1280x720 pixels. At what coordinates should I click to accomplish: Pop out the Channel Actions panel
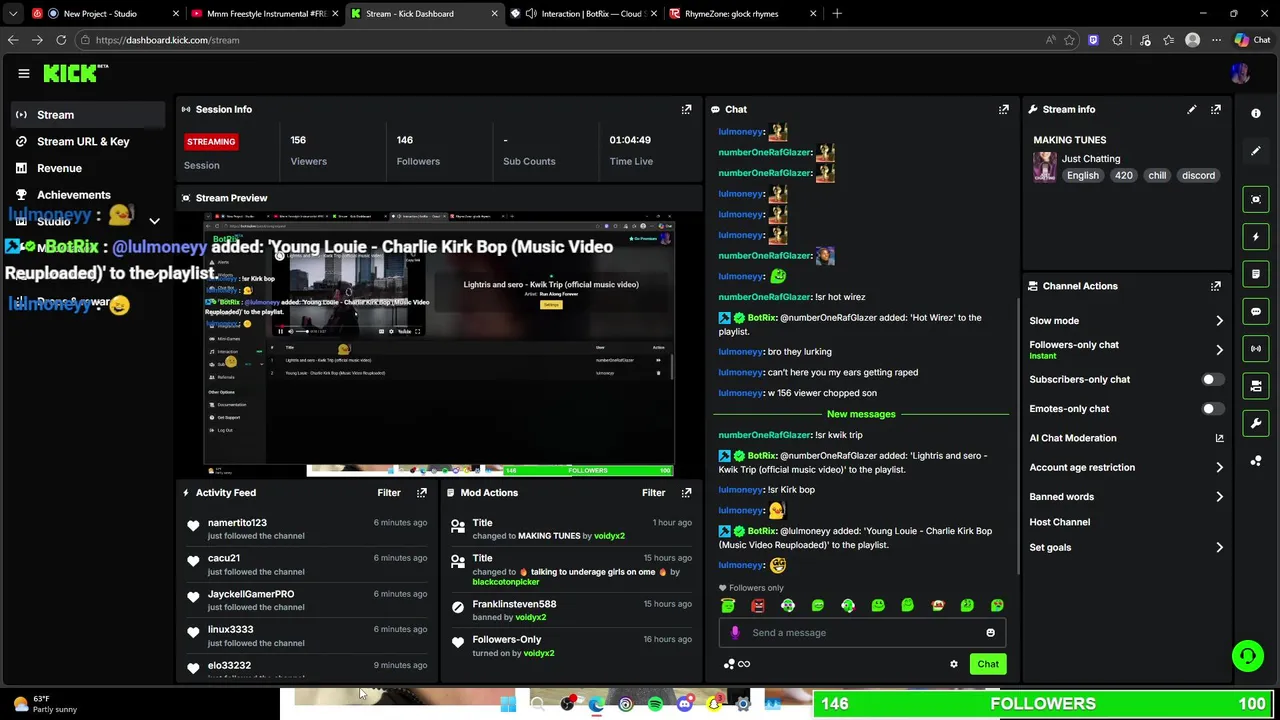(x=1216, y=286)
